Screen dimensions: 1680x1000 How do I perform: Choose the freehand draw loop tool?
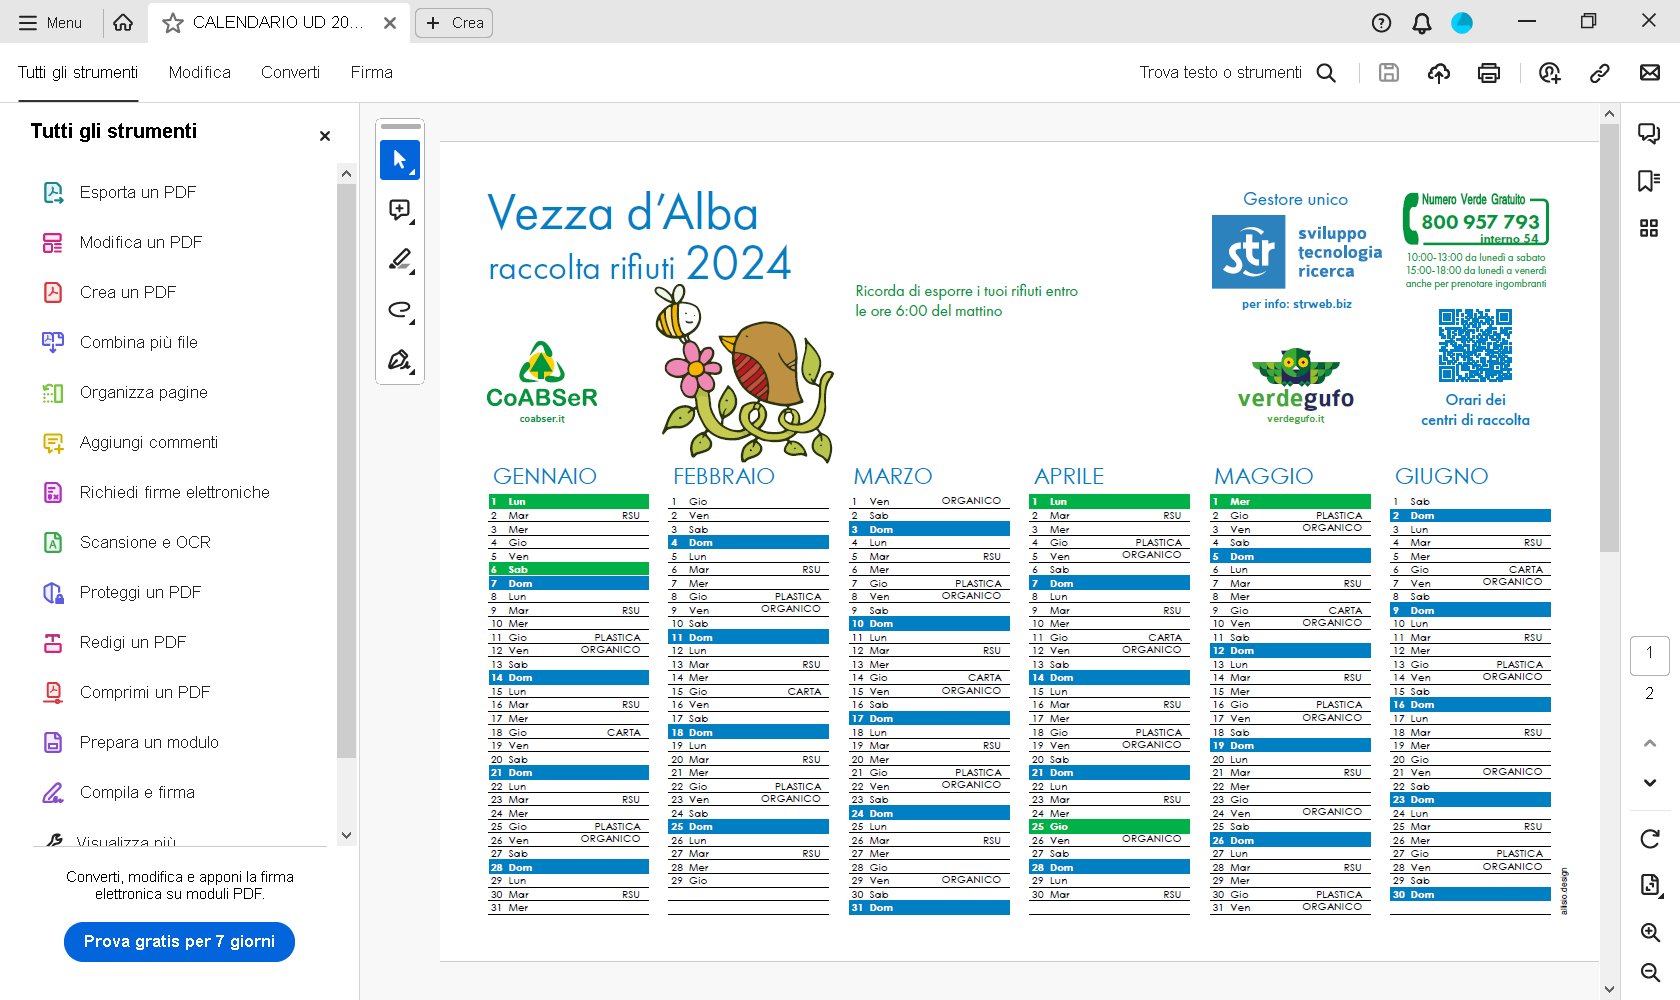[400, 310]
